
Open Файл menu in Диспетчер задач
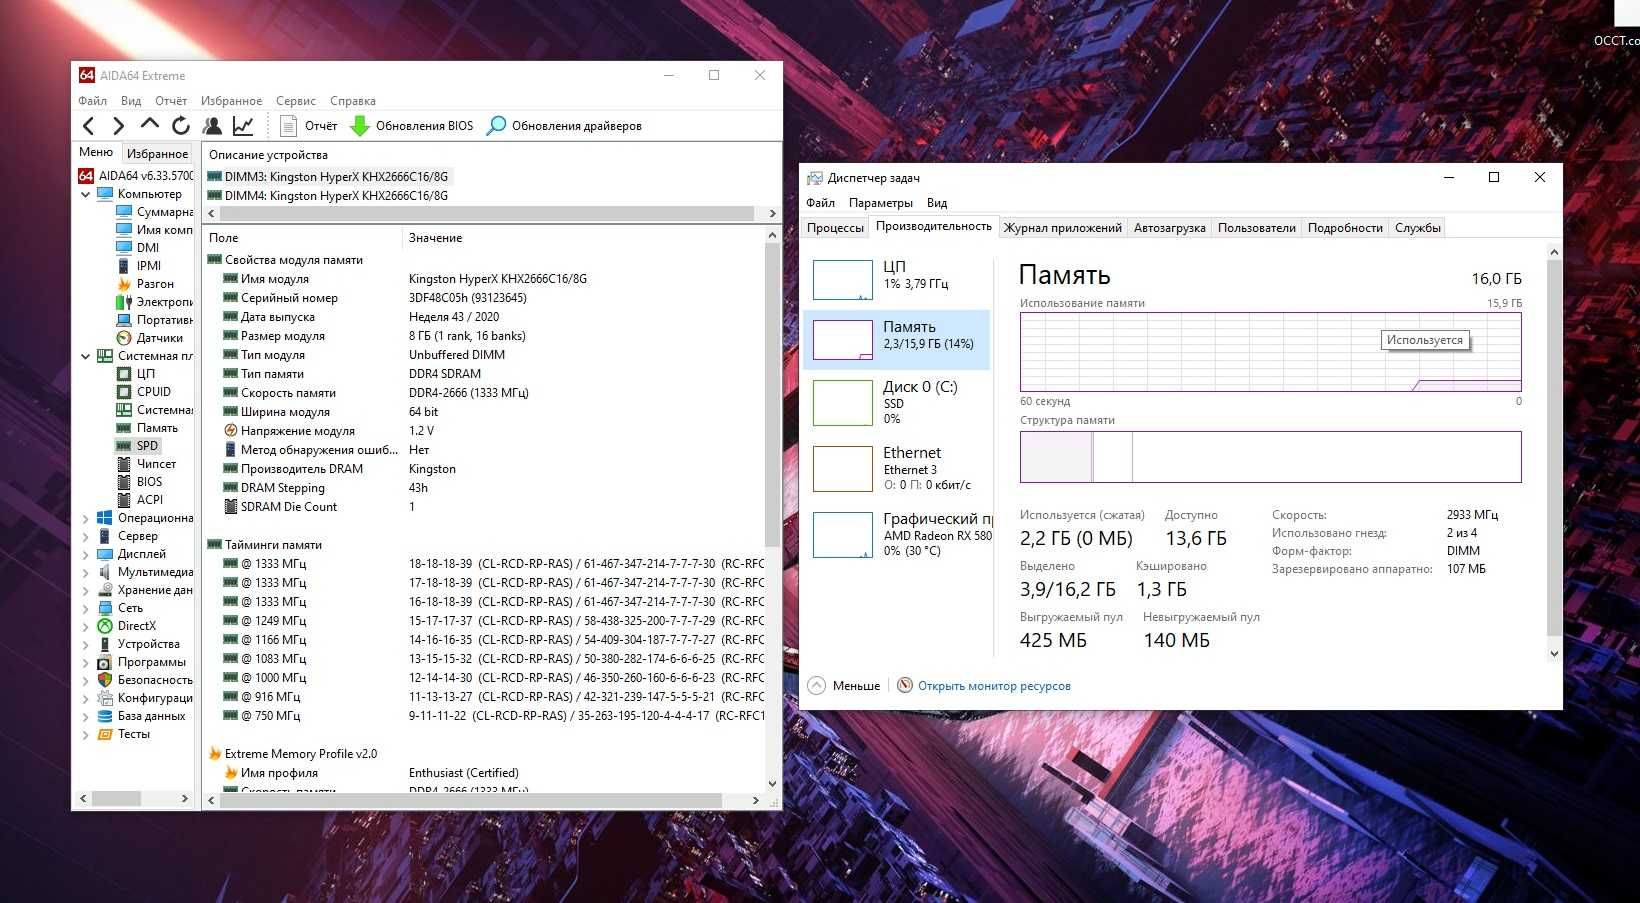[x=820, y=203]
